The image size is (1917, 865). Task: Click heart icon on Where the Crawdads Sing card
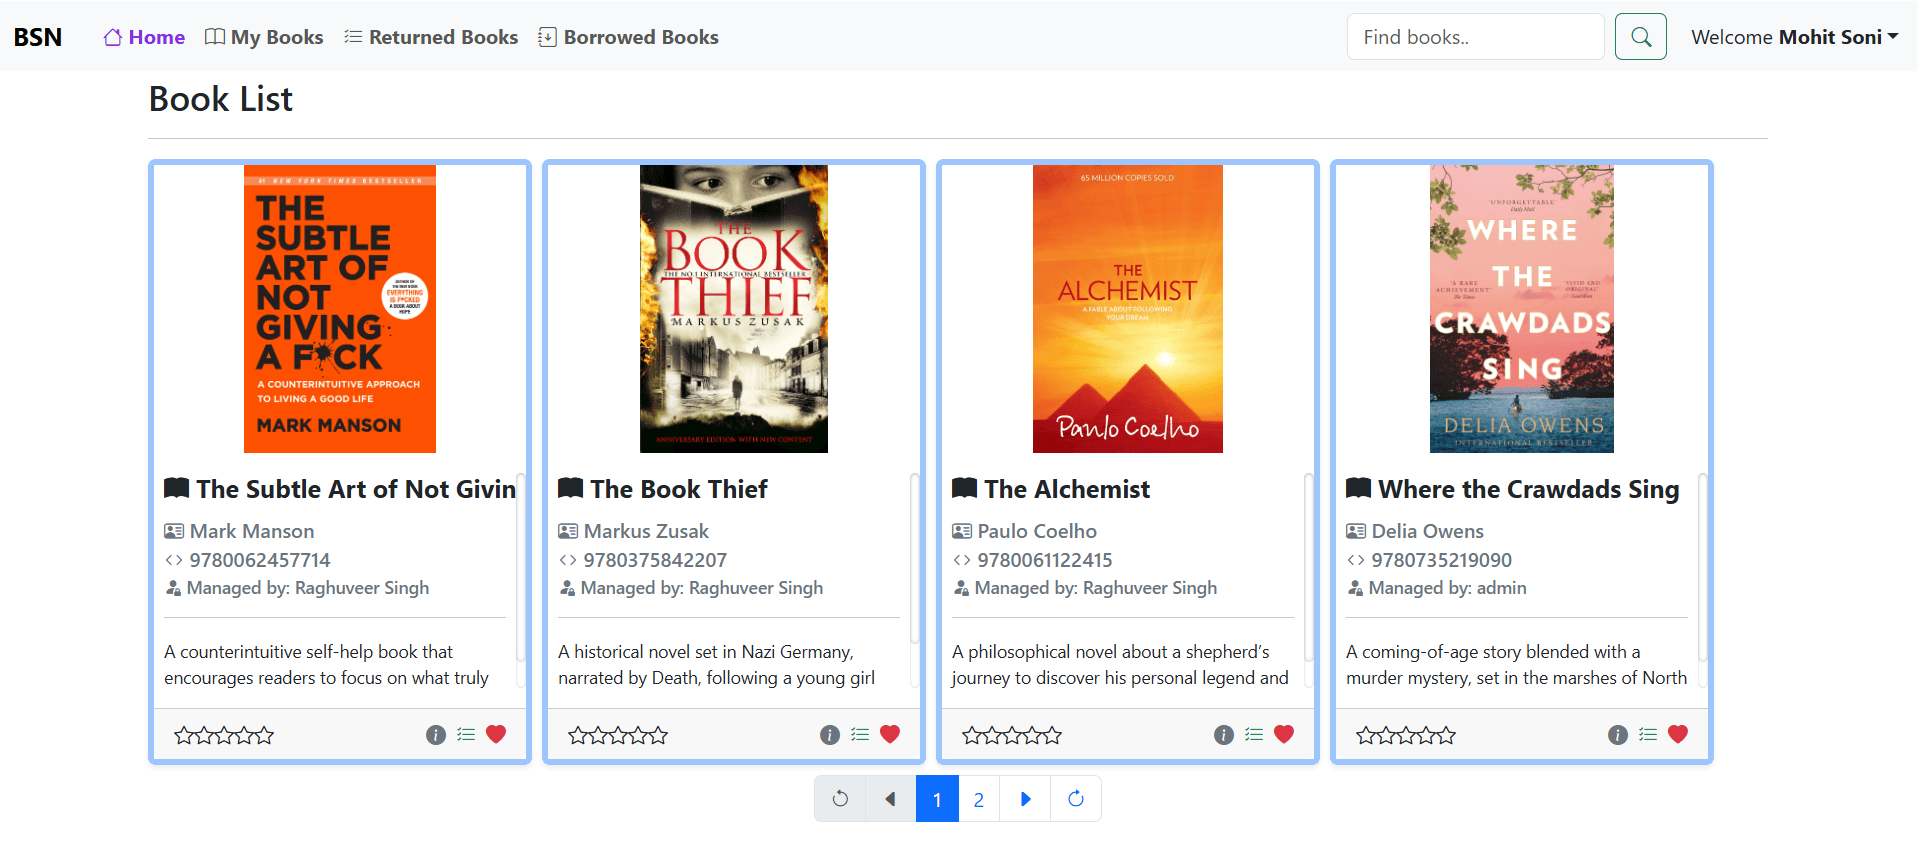[1678, 734]
